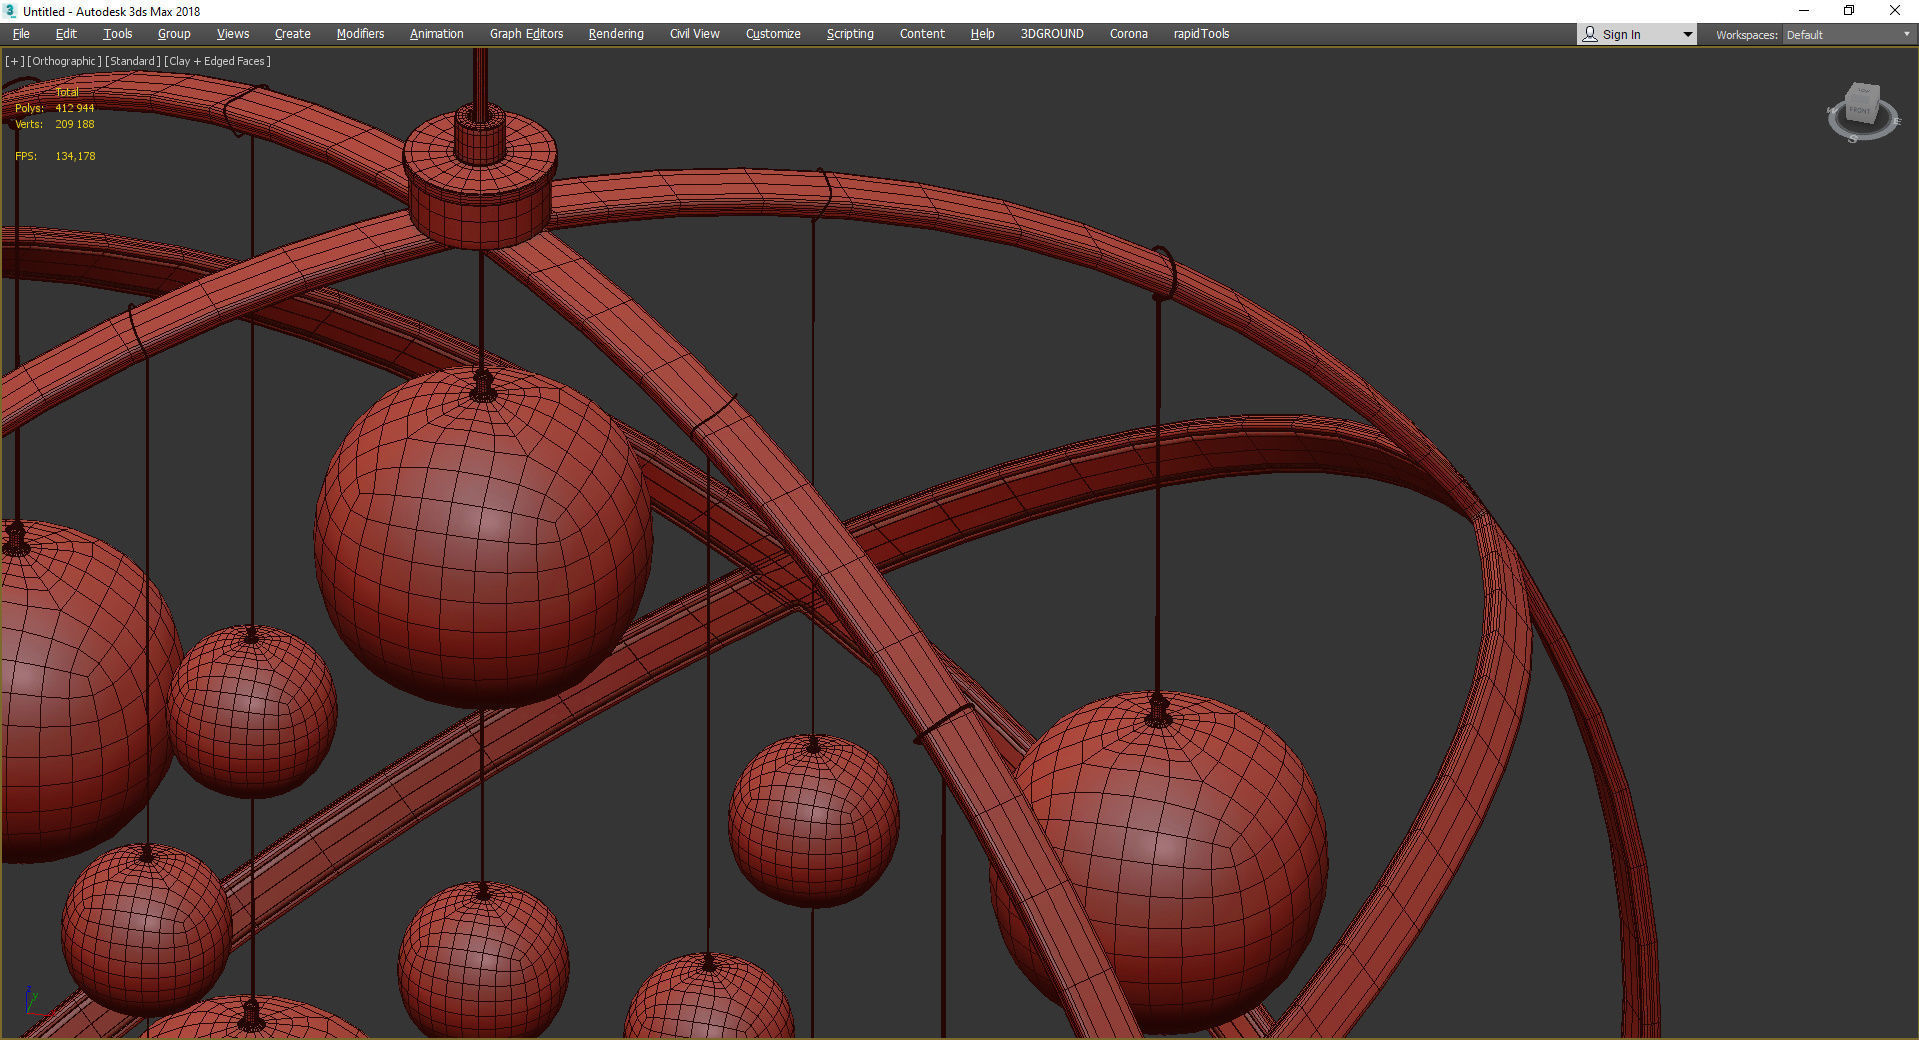Viewport: 1919px width, 1040px height.
Task: Open the Edit menu
Action: click(66, 34)
